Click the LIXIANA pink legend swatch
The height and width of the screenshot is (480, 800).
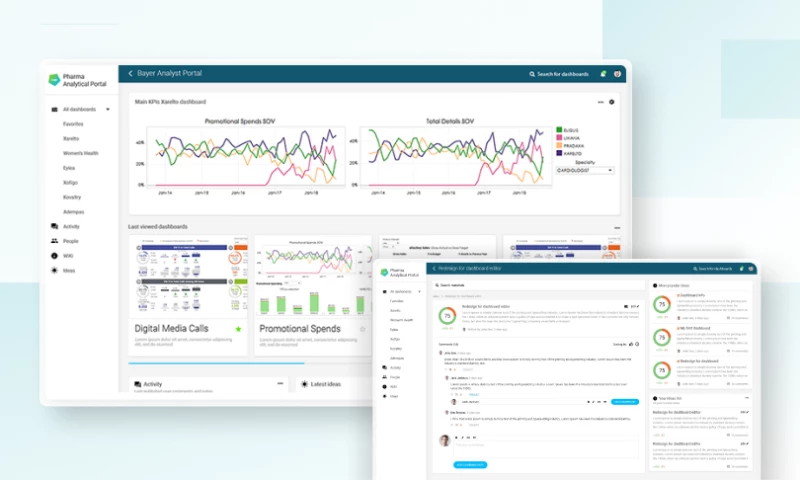559,138
